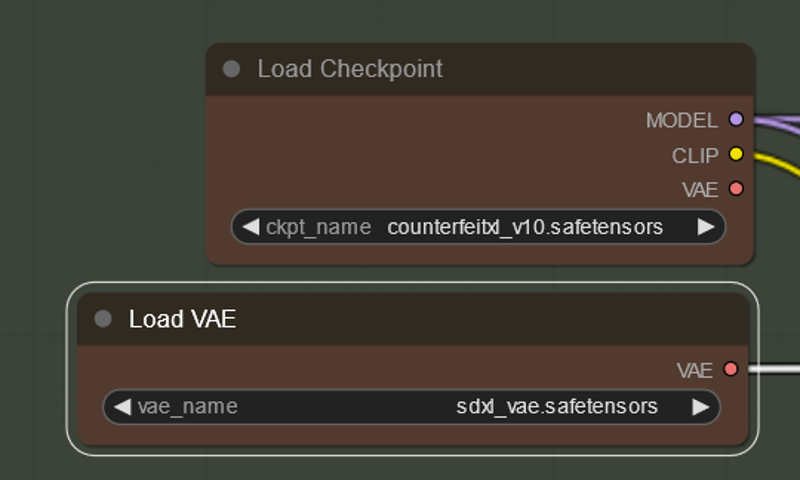Image resolution: width=800 pixels, height=480 pixels.
Task: Select next checkpoint with right arrow
Action: pyautogui.click(x=706, y=226)
